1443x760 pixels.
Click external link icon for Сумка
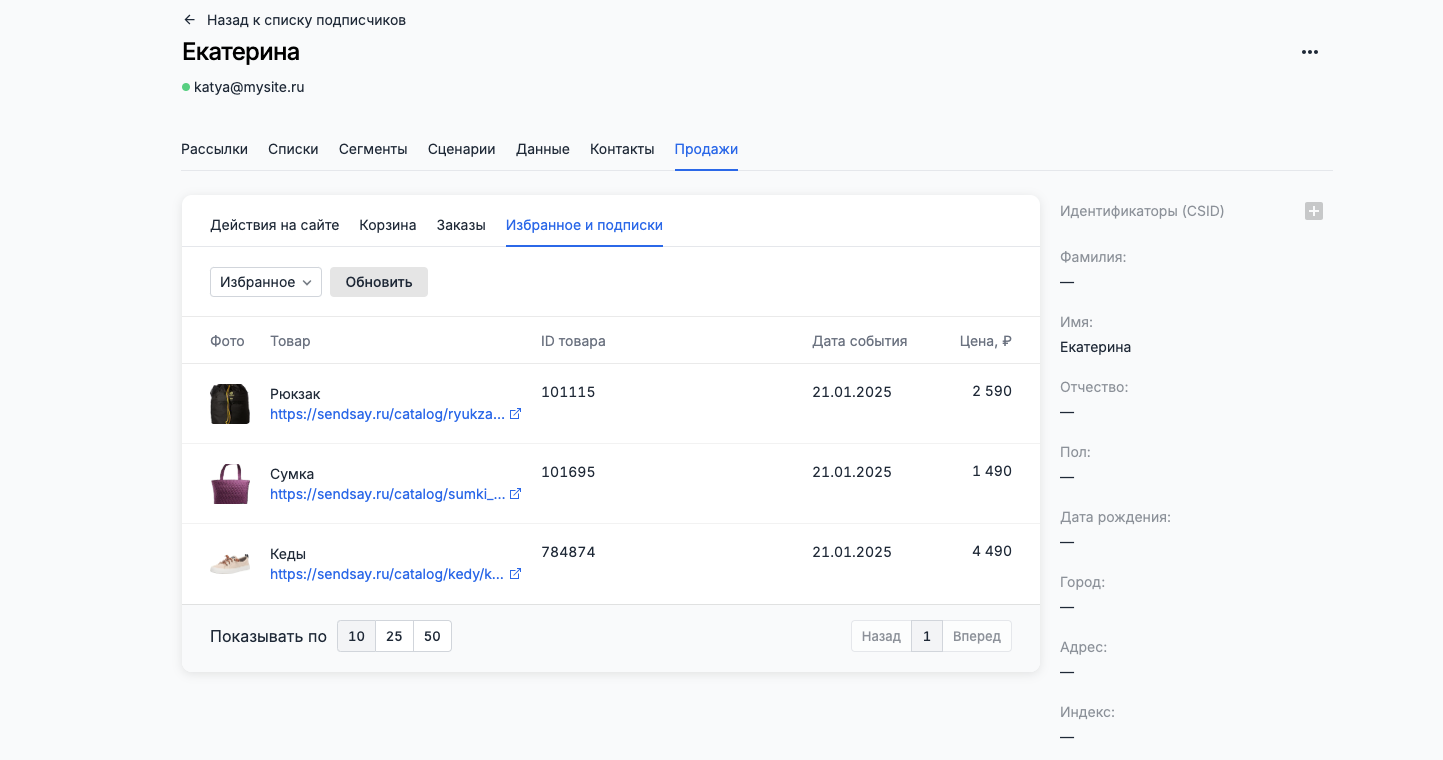tap(515, 494)
